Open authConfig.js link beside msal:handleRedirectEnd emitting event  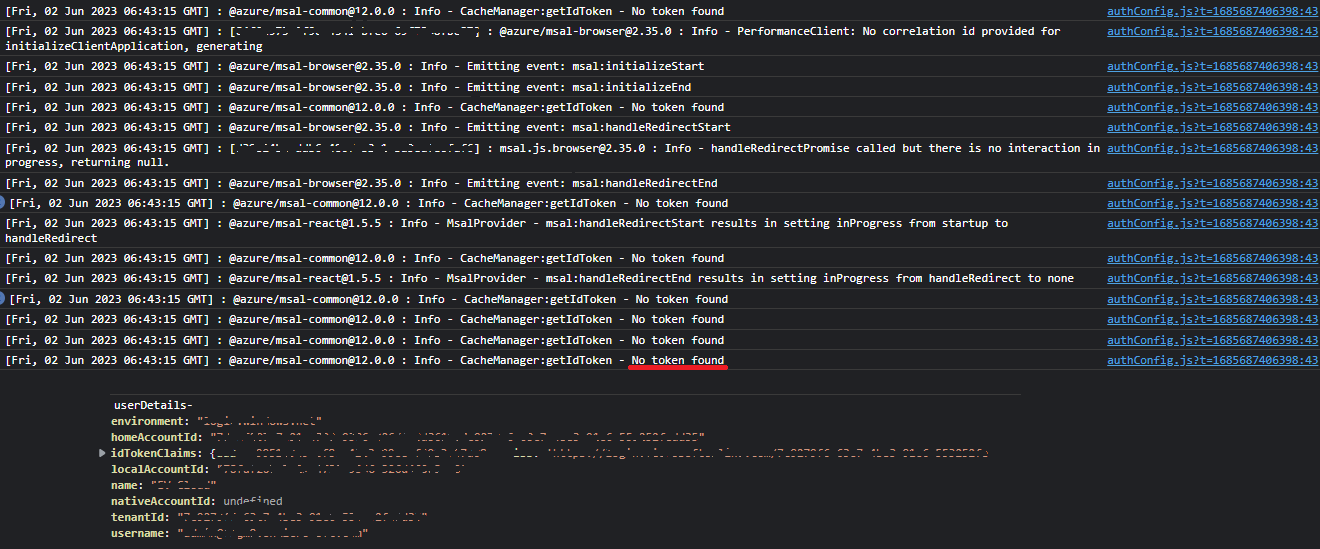1212,183
